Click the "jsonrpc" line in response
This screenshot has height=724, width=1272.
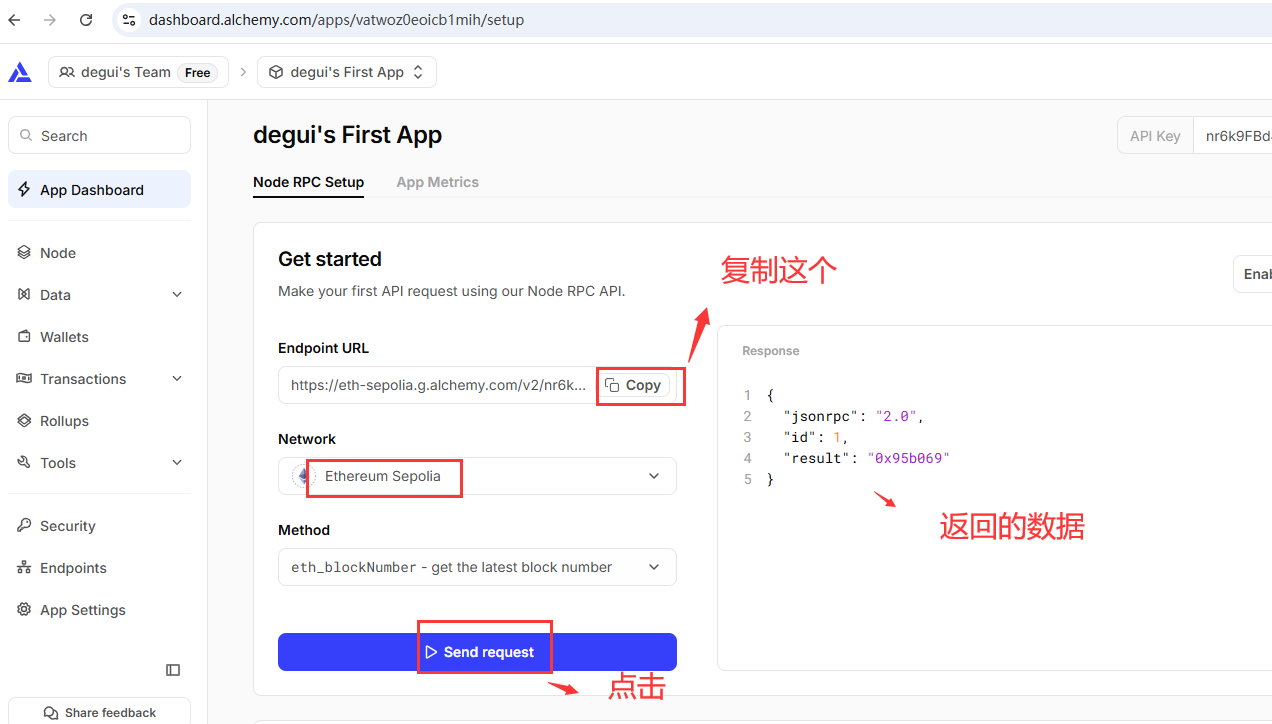coord(854,416)
